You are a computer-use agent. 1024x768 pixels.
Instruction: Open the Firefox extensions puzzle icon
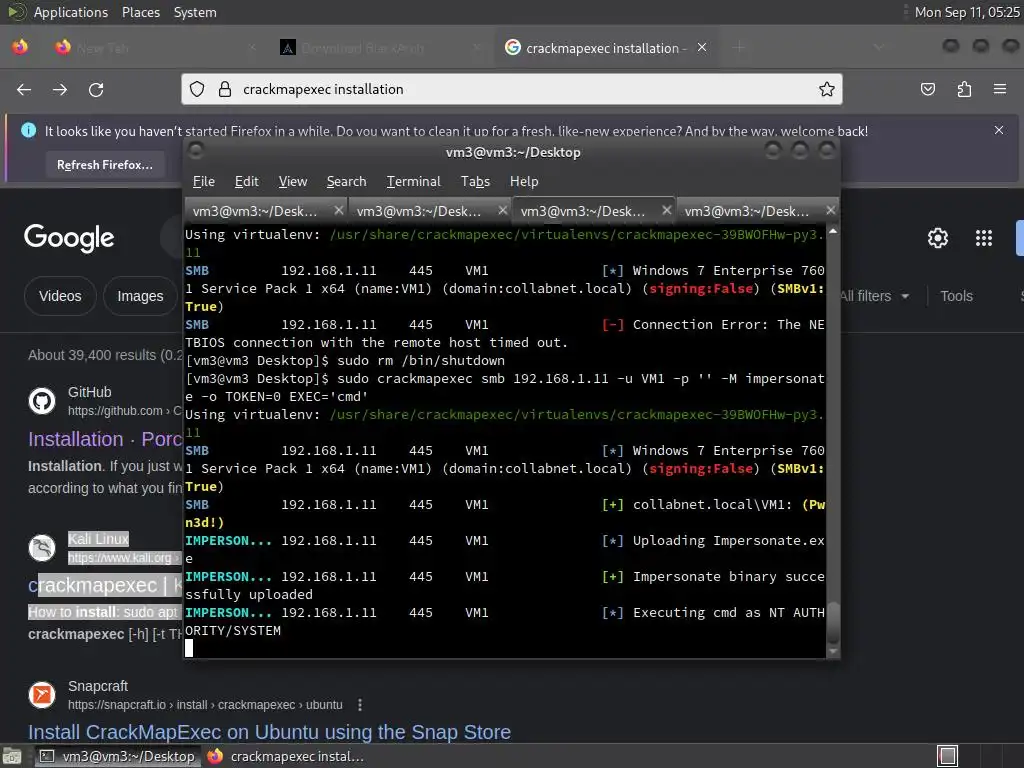click(964, 89)
